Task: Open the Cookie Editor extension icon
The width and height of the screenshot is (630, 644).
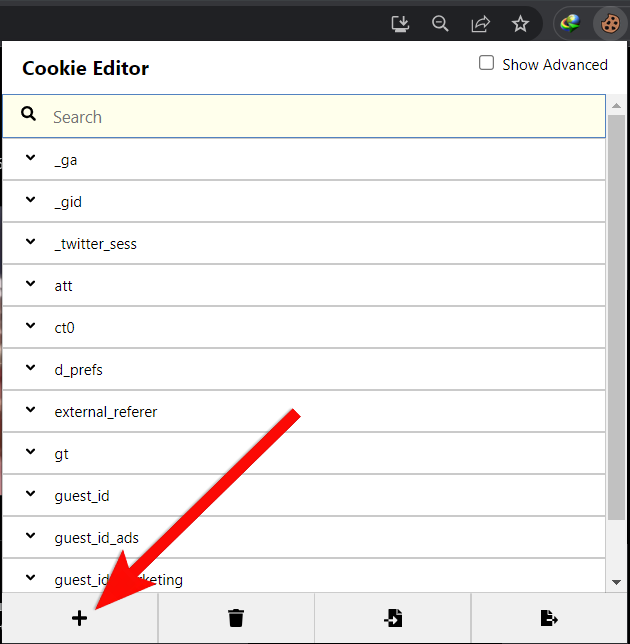Action: (608, 23)
